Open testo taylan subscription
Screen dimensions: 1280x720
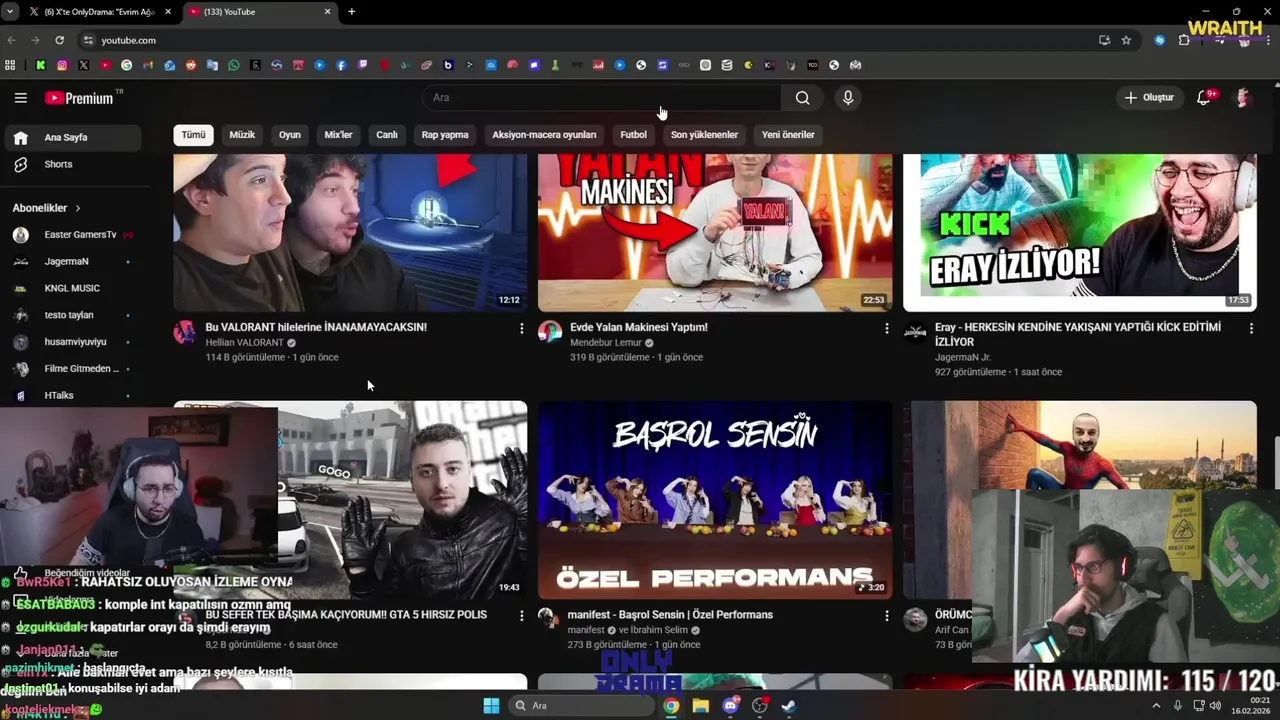(x=72, y=315)
